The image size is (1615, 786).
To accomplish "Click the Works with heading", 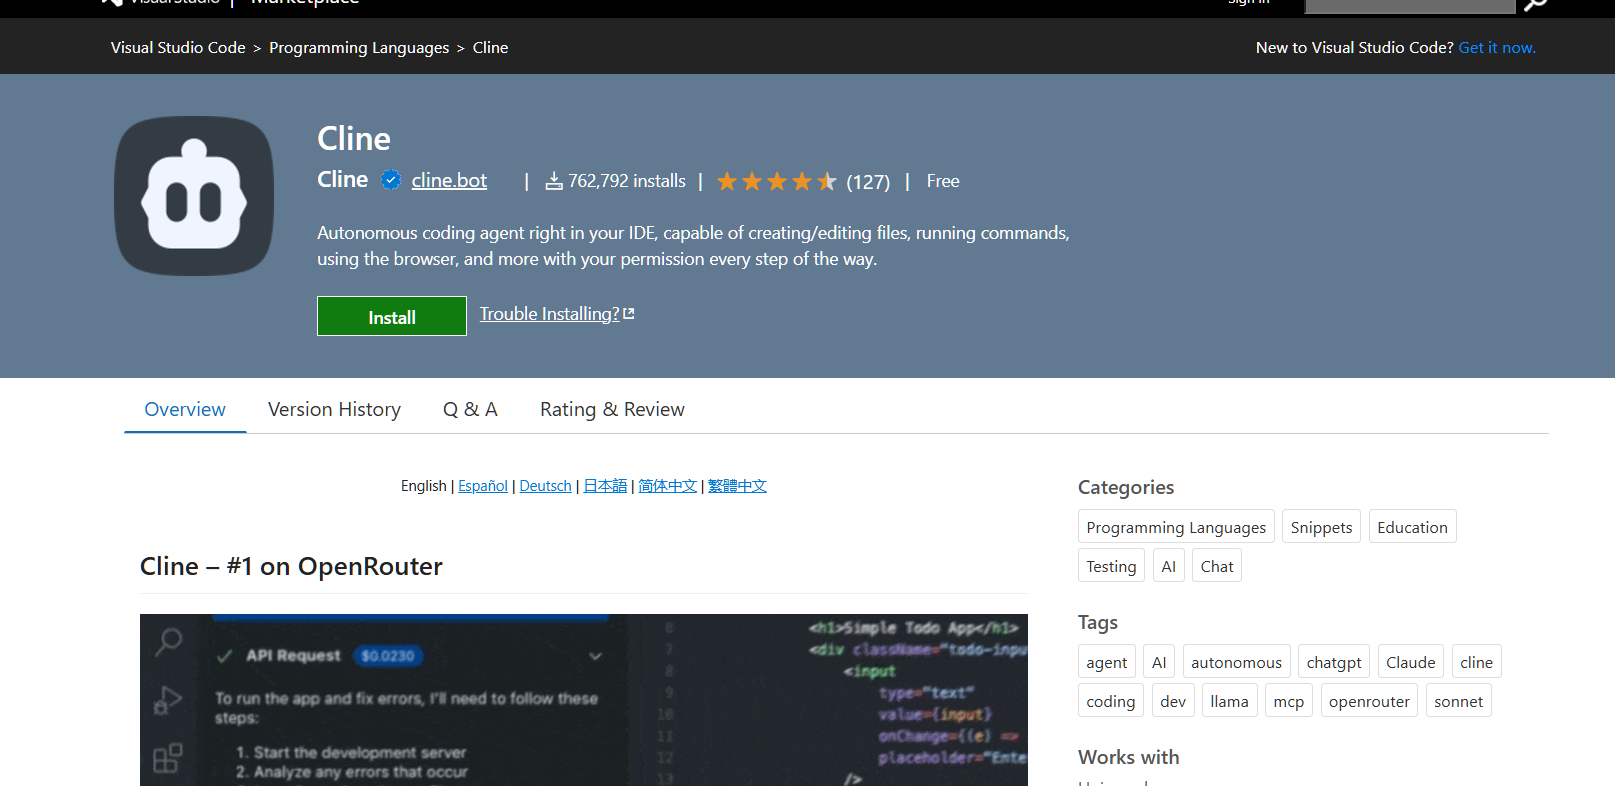I will [x=1129, y=757].
